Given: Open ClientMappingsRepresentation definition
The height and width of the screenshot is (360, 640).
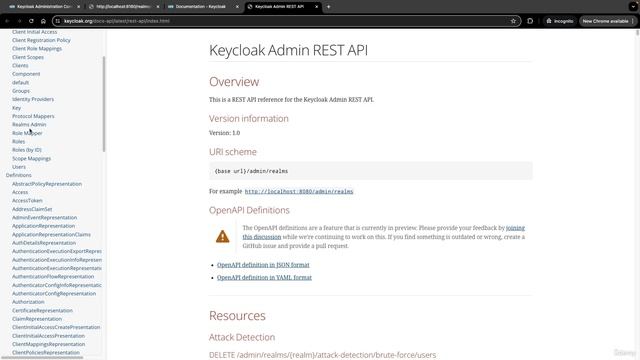Looking at the screenshot, I should tap(49, 344).
